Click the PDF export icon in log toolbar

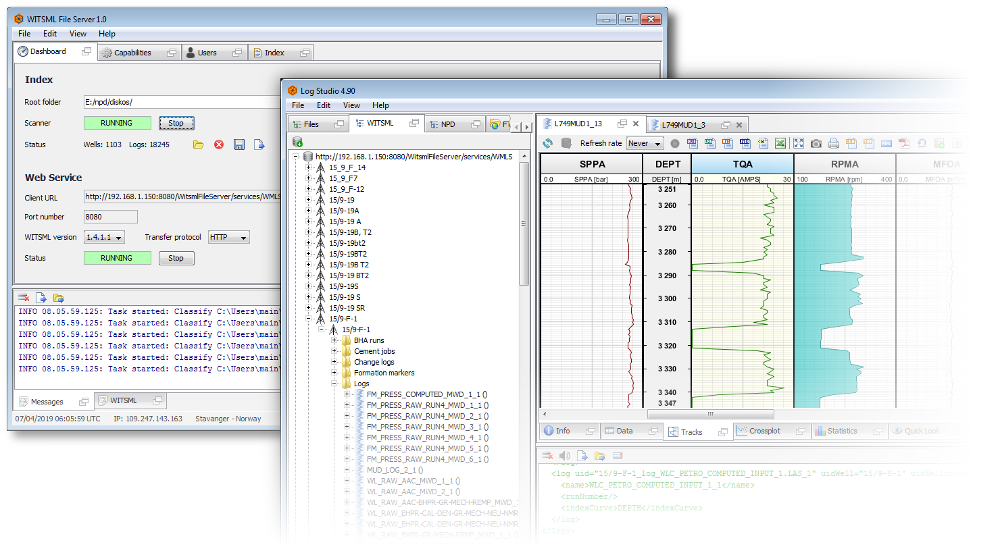[x=904, y=144]
